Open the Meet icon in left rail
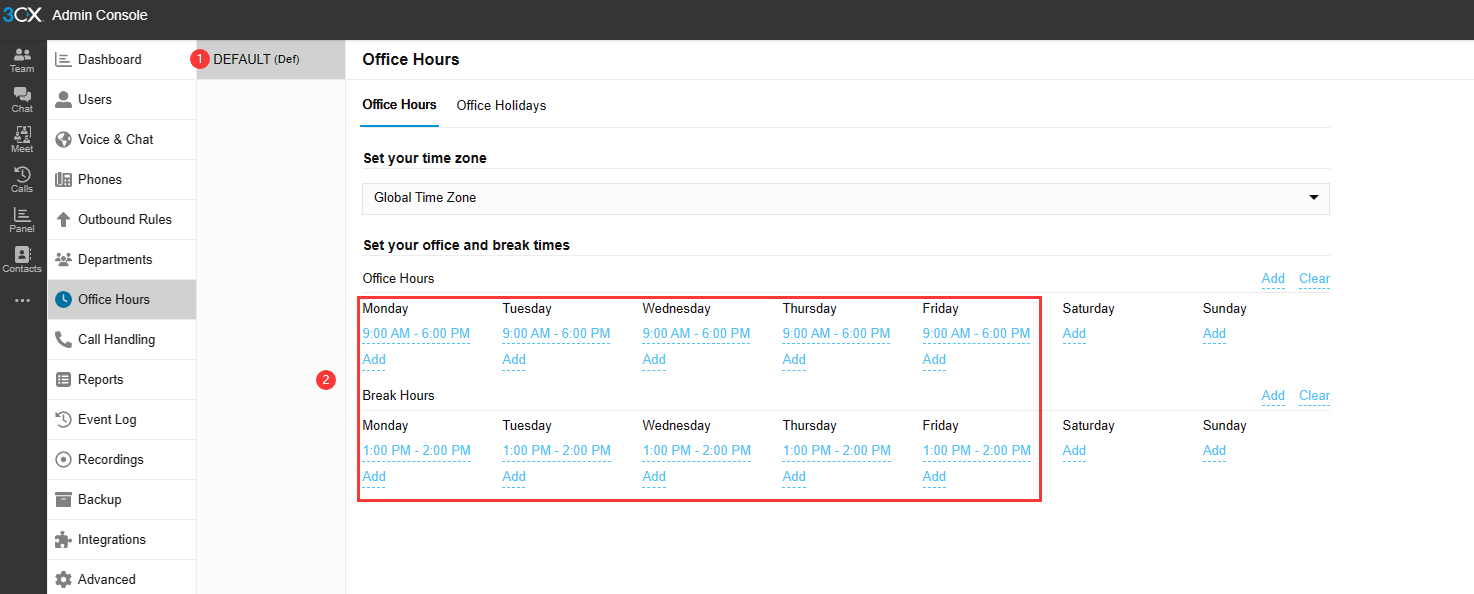This screenshot has width=1474, height=594. (x=22, y=139)
